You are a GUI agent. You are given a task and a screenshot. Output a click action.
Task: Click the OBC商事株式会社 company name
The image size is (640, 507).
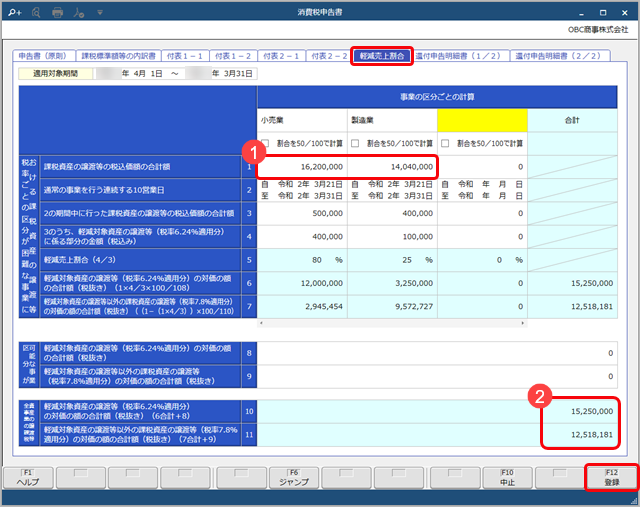coord(598,30)
